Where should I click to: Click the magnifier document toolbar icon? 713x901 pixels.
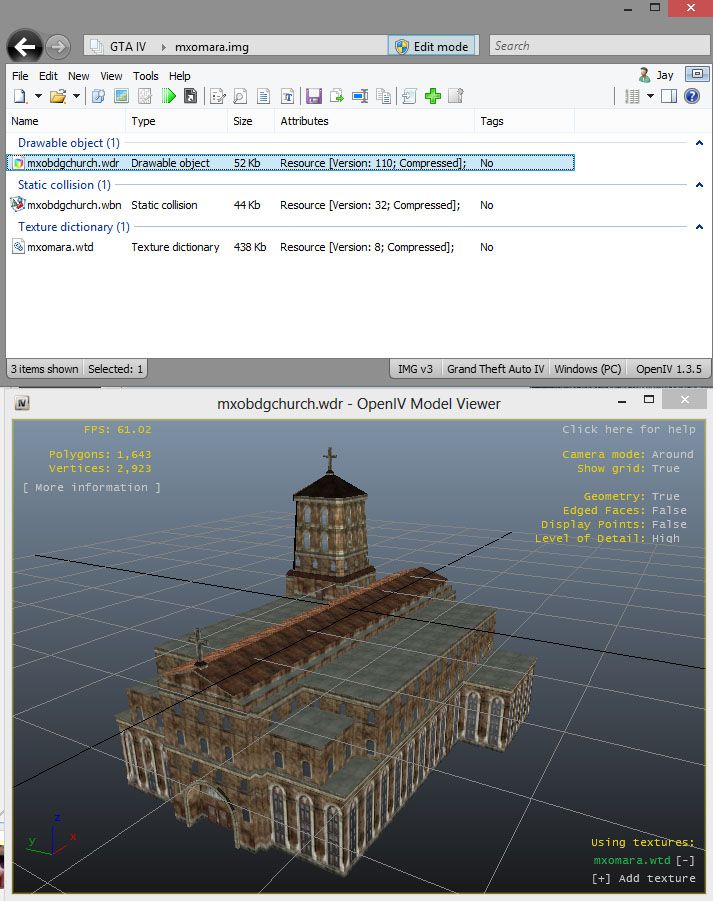point(240,97)
